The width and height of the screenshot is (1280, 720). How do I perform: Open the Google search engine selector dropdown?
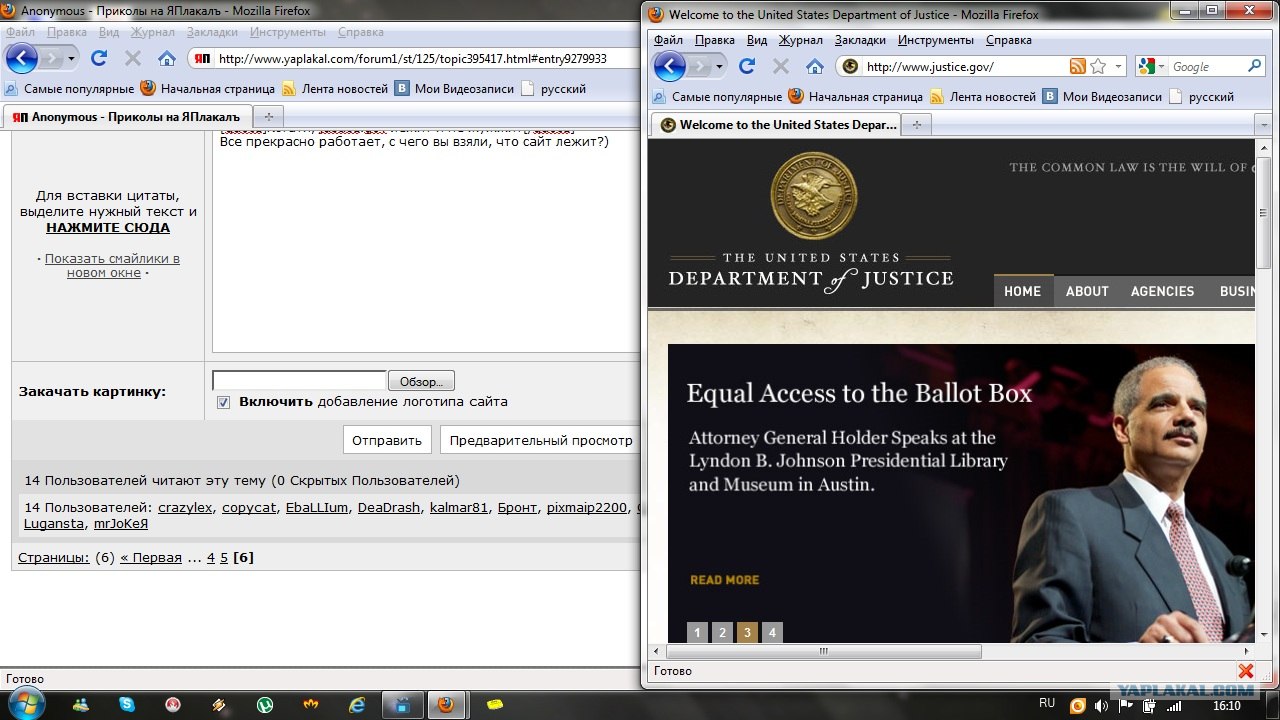tap(1163, 67)
